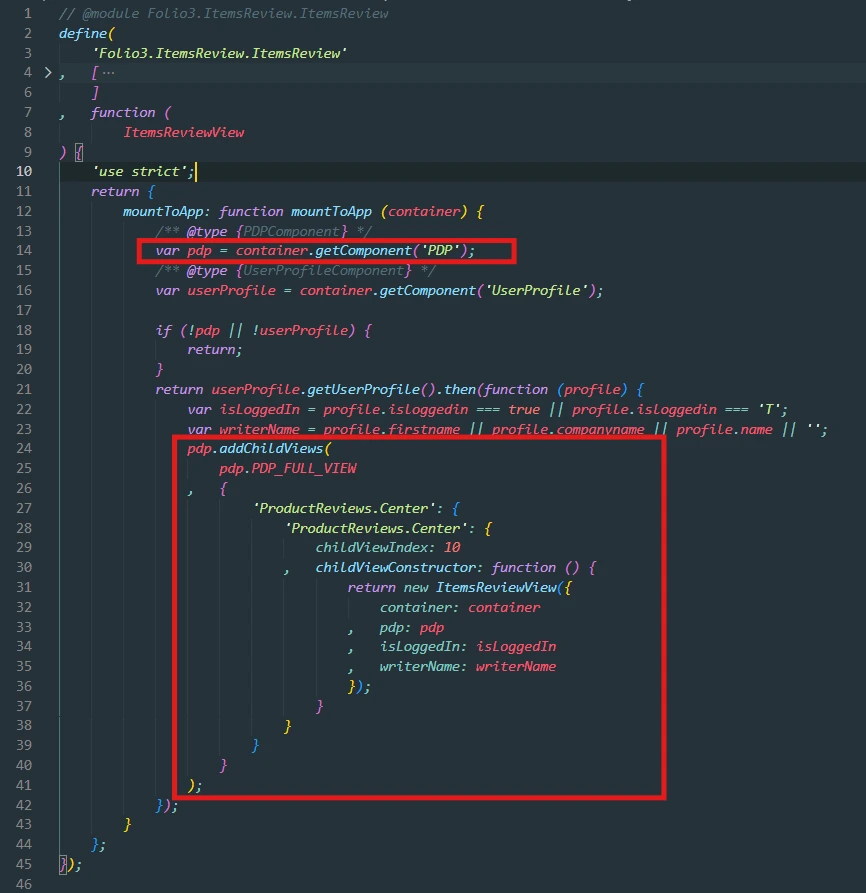The width and height of the screenshot is (866, 893).
Task: Click "return new ItemsReviewView({" on line 31
Action: (459, 588)
